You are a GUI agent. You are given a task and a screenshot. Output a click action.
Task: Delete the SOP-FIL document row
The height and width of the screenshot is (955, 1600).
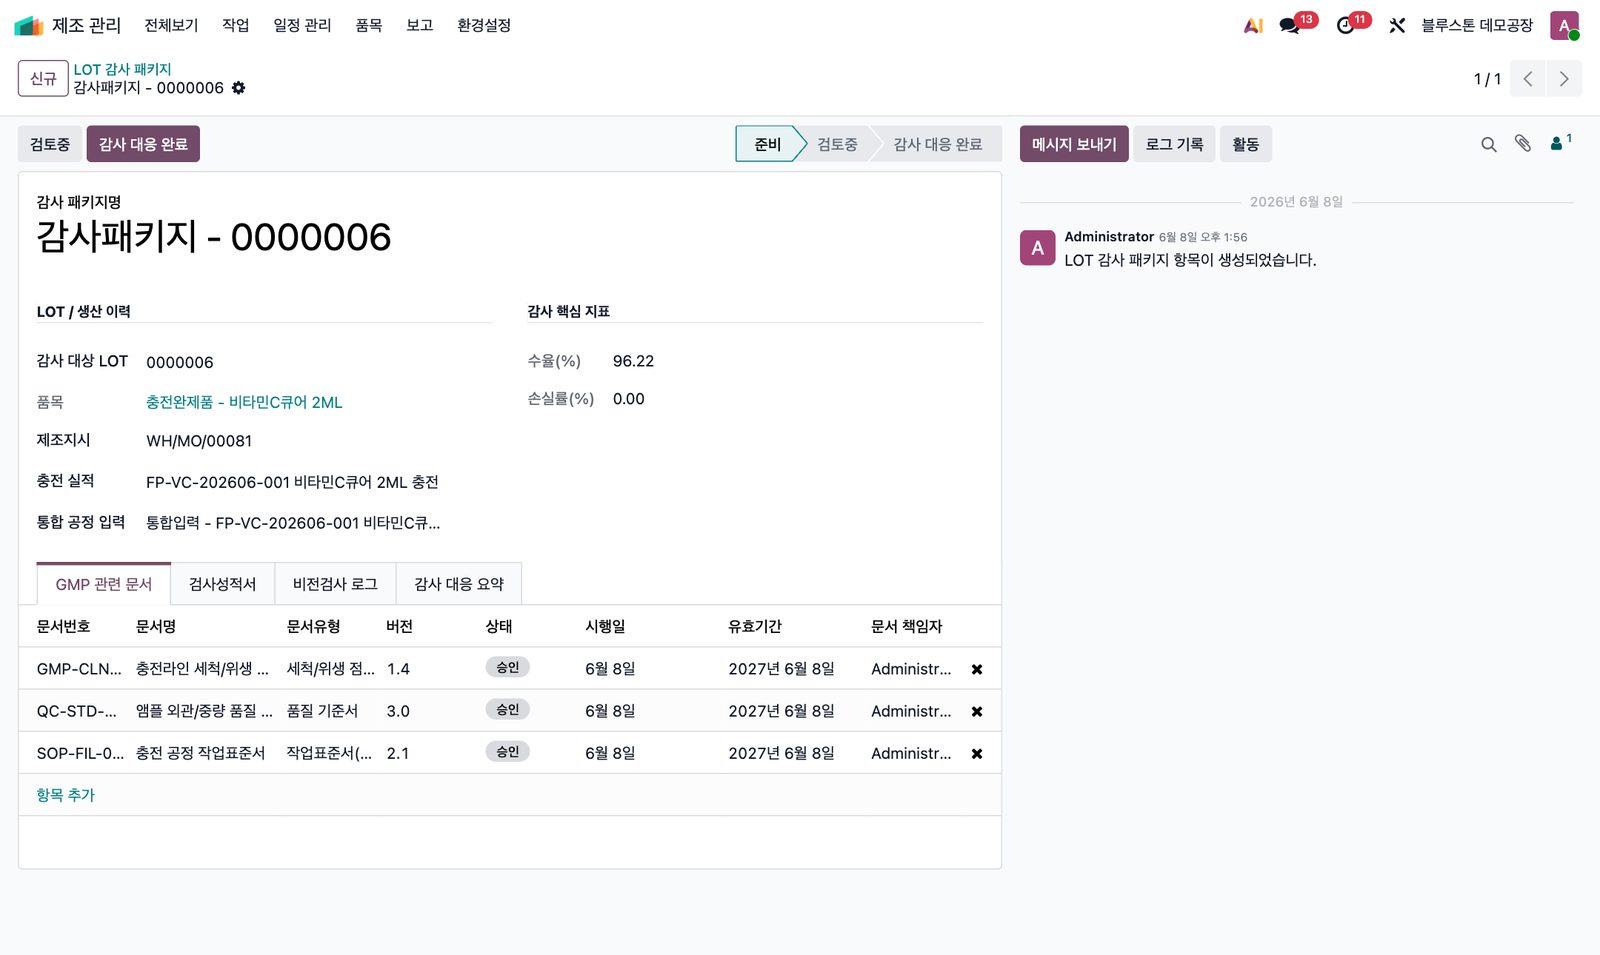tap(977, 753)
